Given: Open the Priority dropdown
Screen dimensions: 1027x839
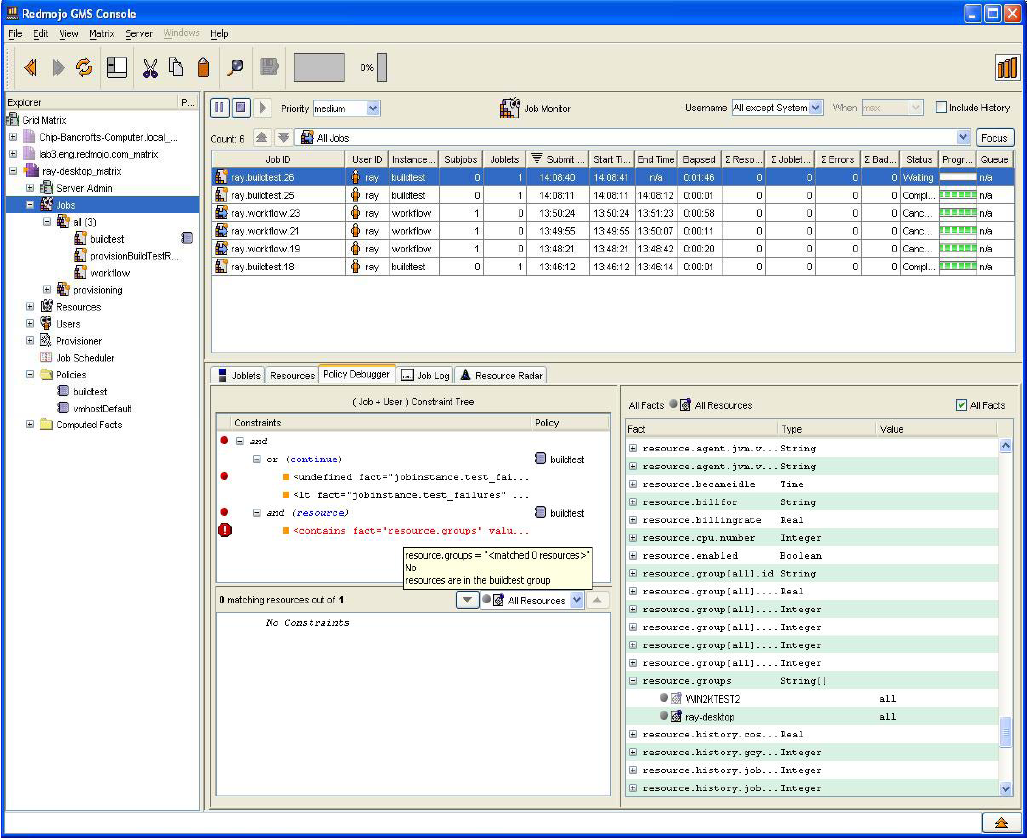Looking at the screenshot, I should point(373,108).
